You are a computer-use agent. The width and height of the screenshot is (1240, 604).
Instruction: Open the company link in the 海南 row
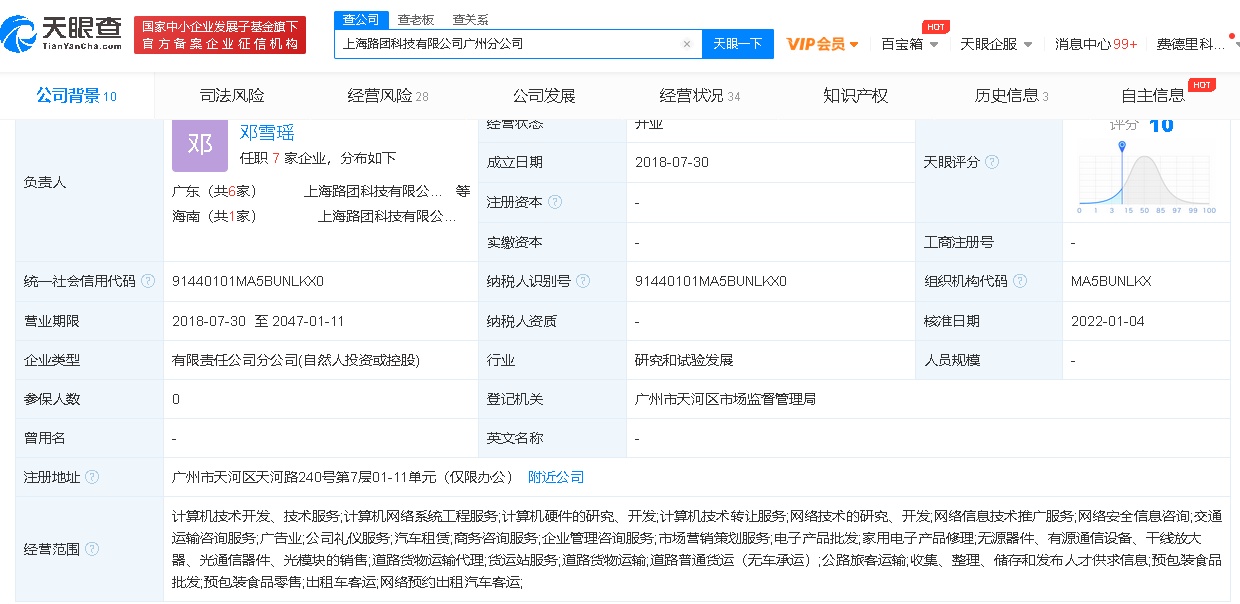pyautogui.click(x=387, y=216)
